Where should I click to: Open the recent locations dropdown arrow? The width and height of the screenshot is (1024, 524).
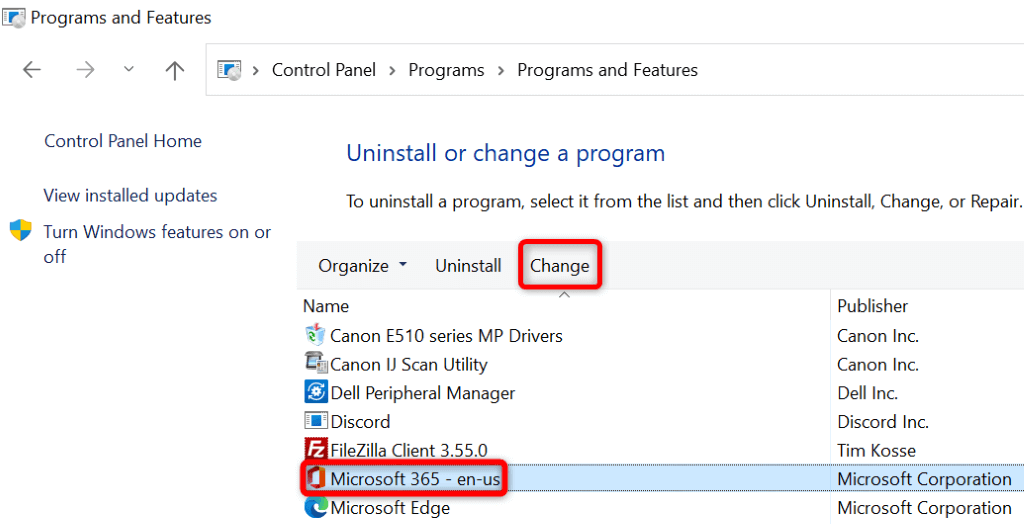coord(128,69)
